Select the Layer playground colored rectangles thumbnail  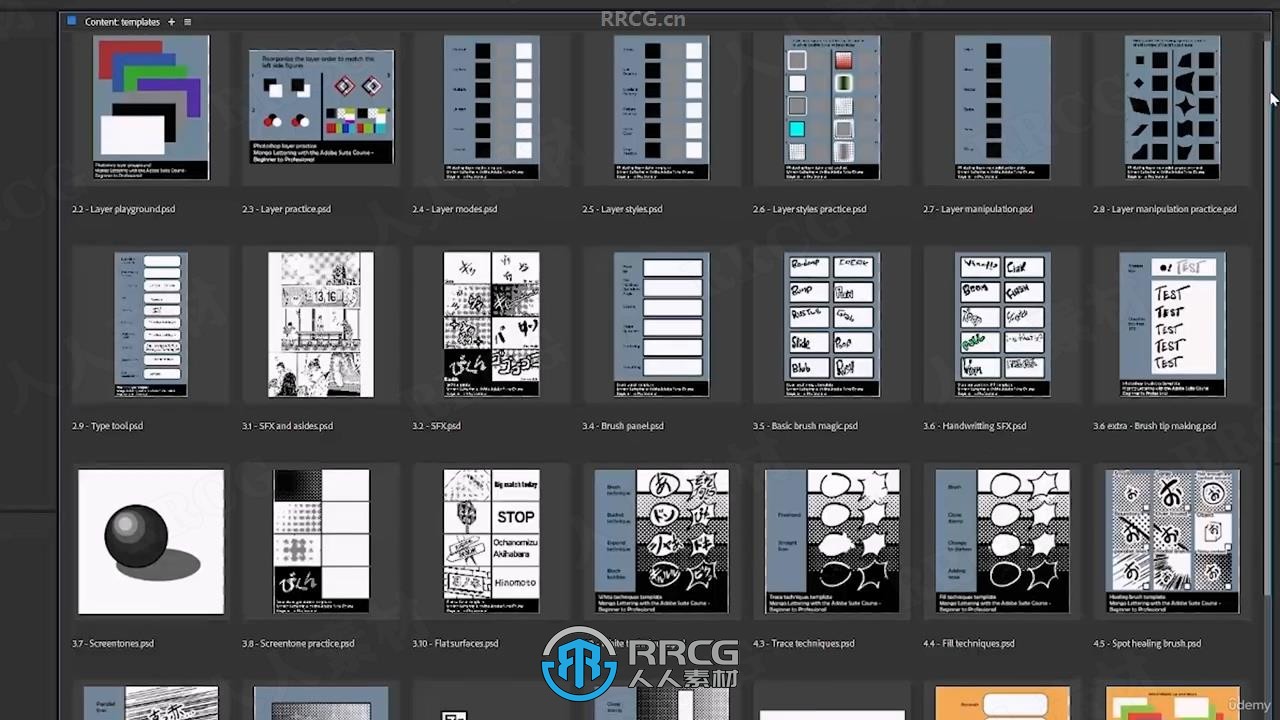point(151,108)
